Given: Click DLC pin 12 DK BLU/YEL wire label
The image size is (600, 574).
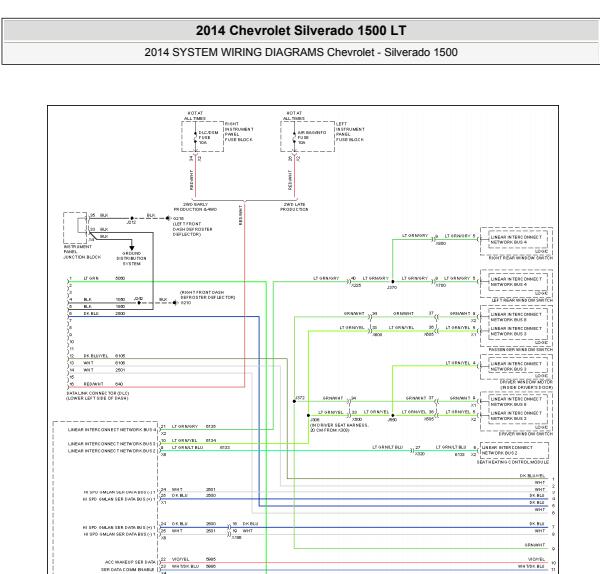Looking at the screenshot, I should click(96, 356).
